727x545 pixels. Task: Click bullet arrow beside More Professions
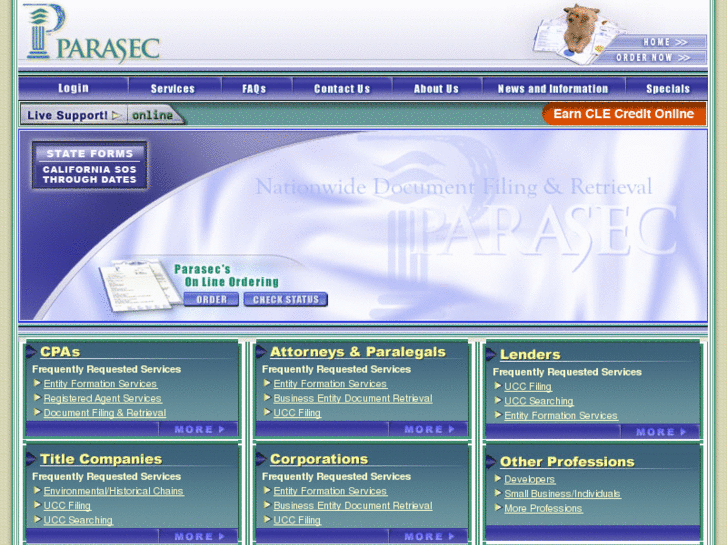[x=498, y=507]
